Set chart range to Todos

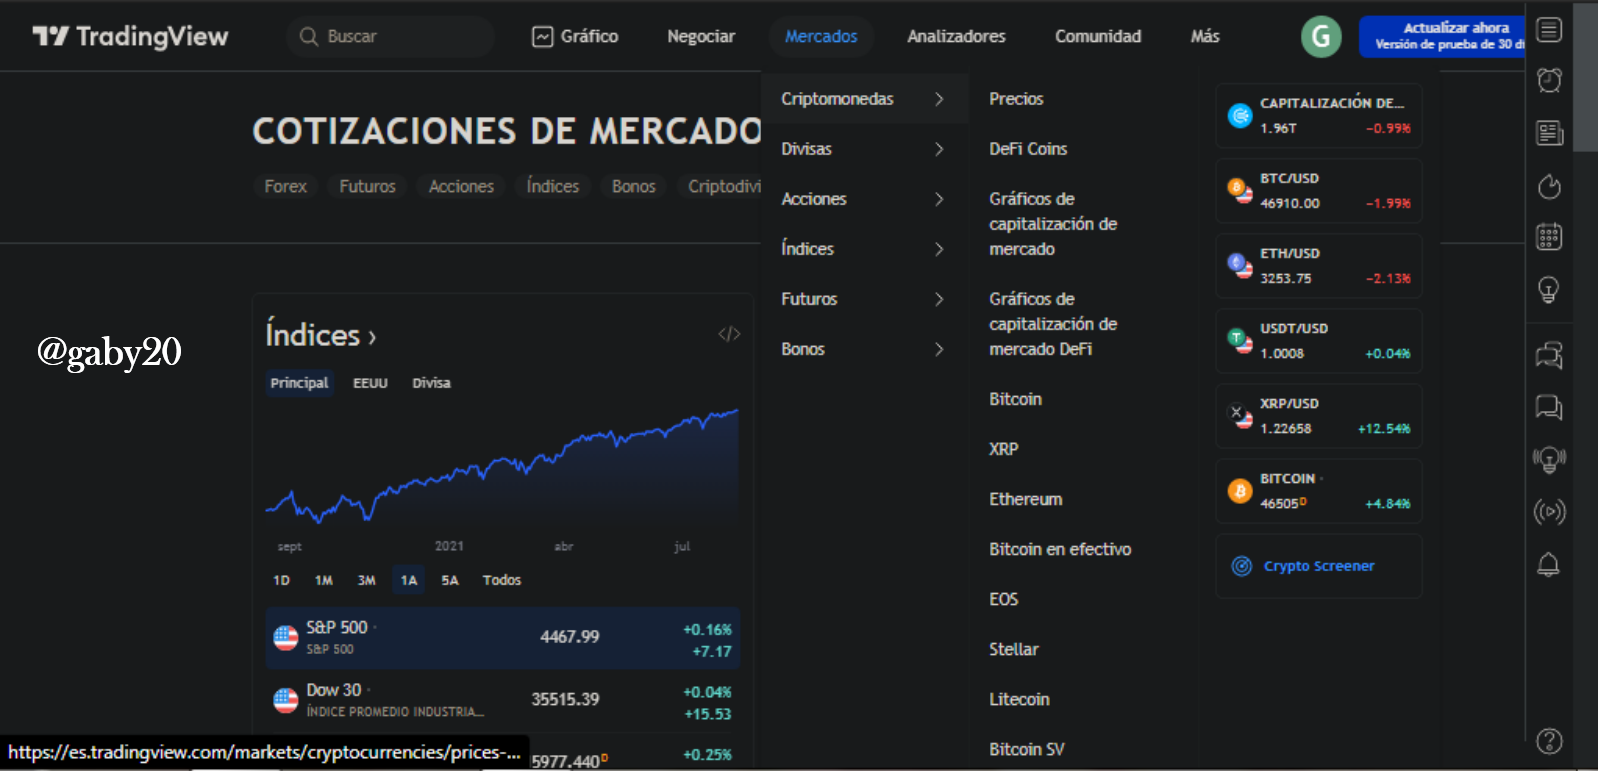tap(502, 580)
